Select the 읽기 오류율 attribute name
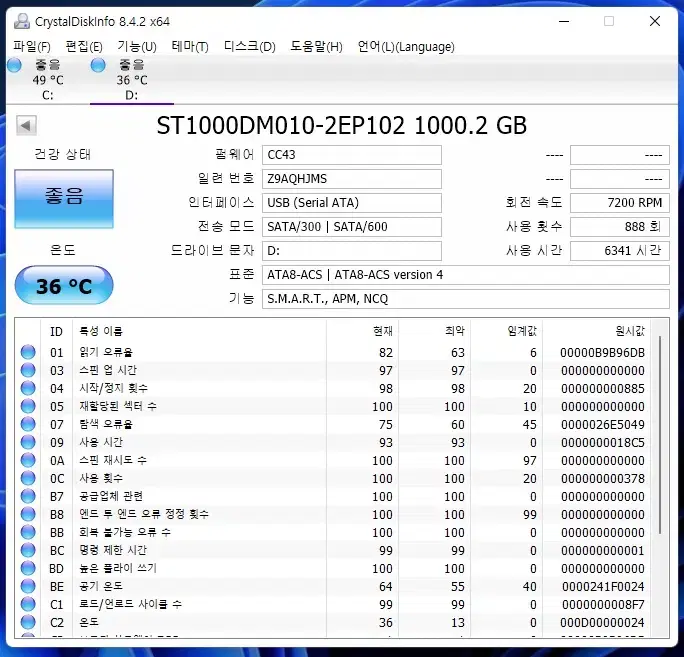This screenshot has width=684, height=657. [x=106, y=352]
